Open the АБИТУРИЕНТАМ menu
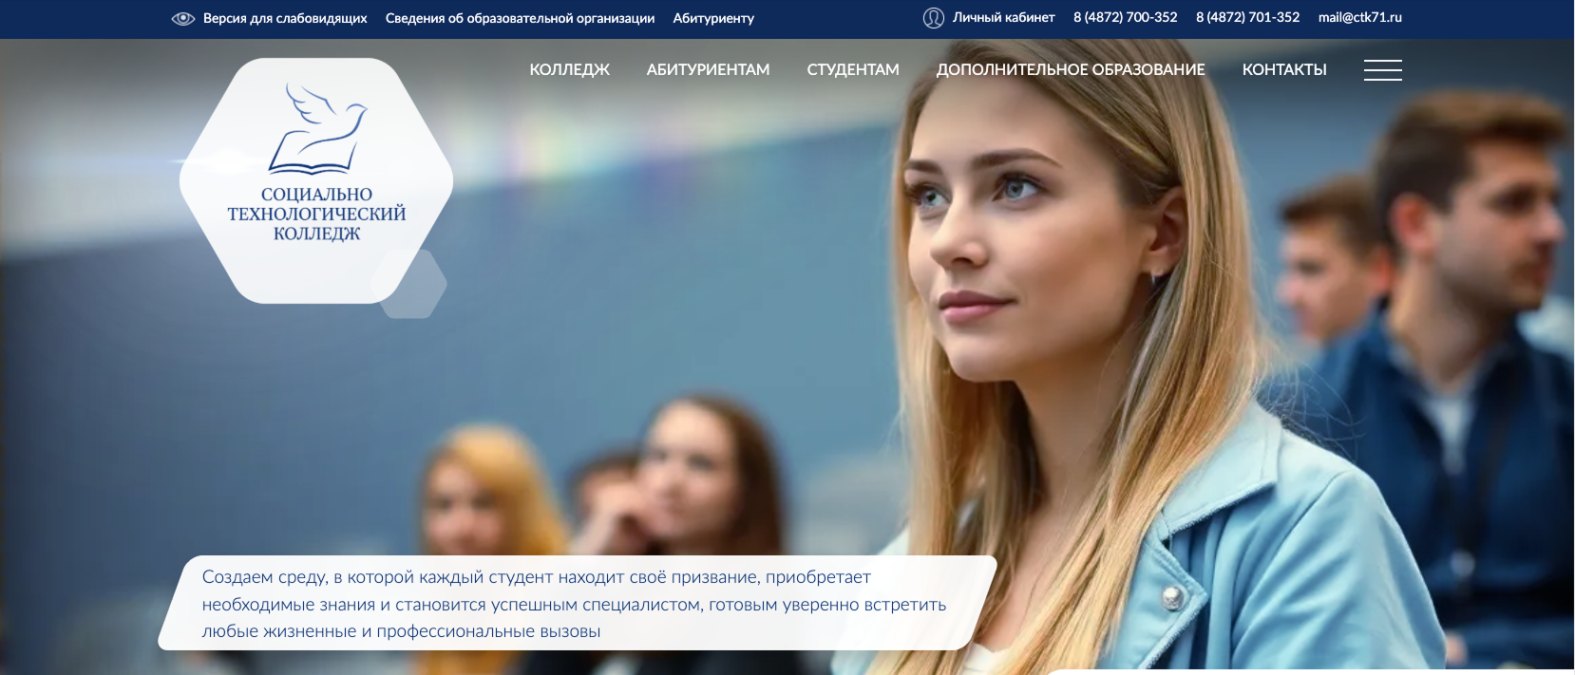Screen dimensions: 1575x675 (708, 70)
